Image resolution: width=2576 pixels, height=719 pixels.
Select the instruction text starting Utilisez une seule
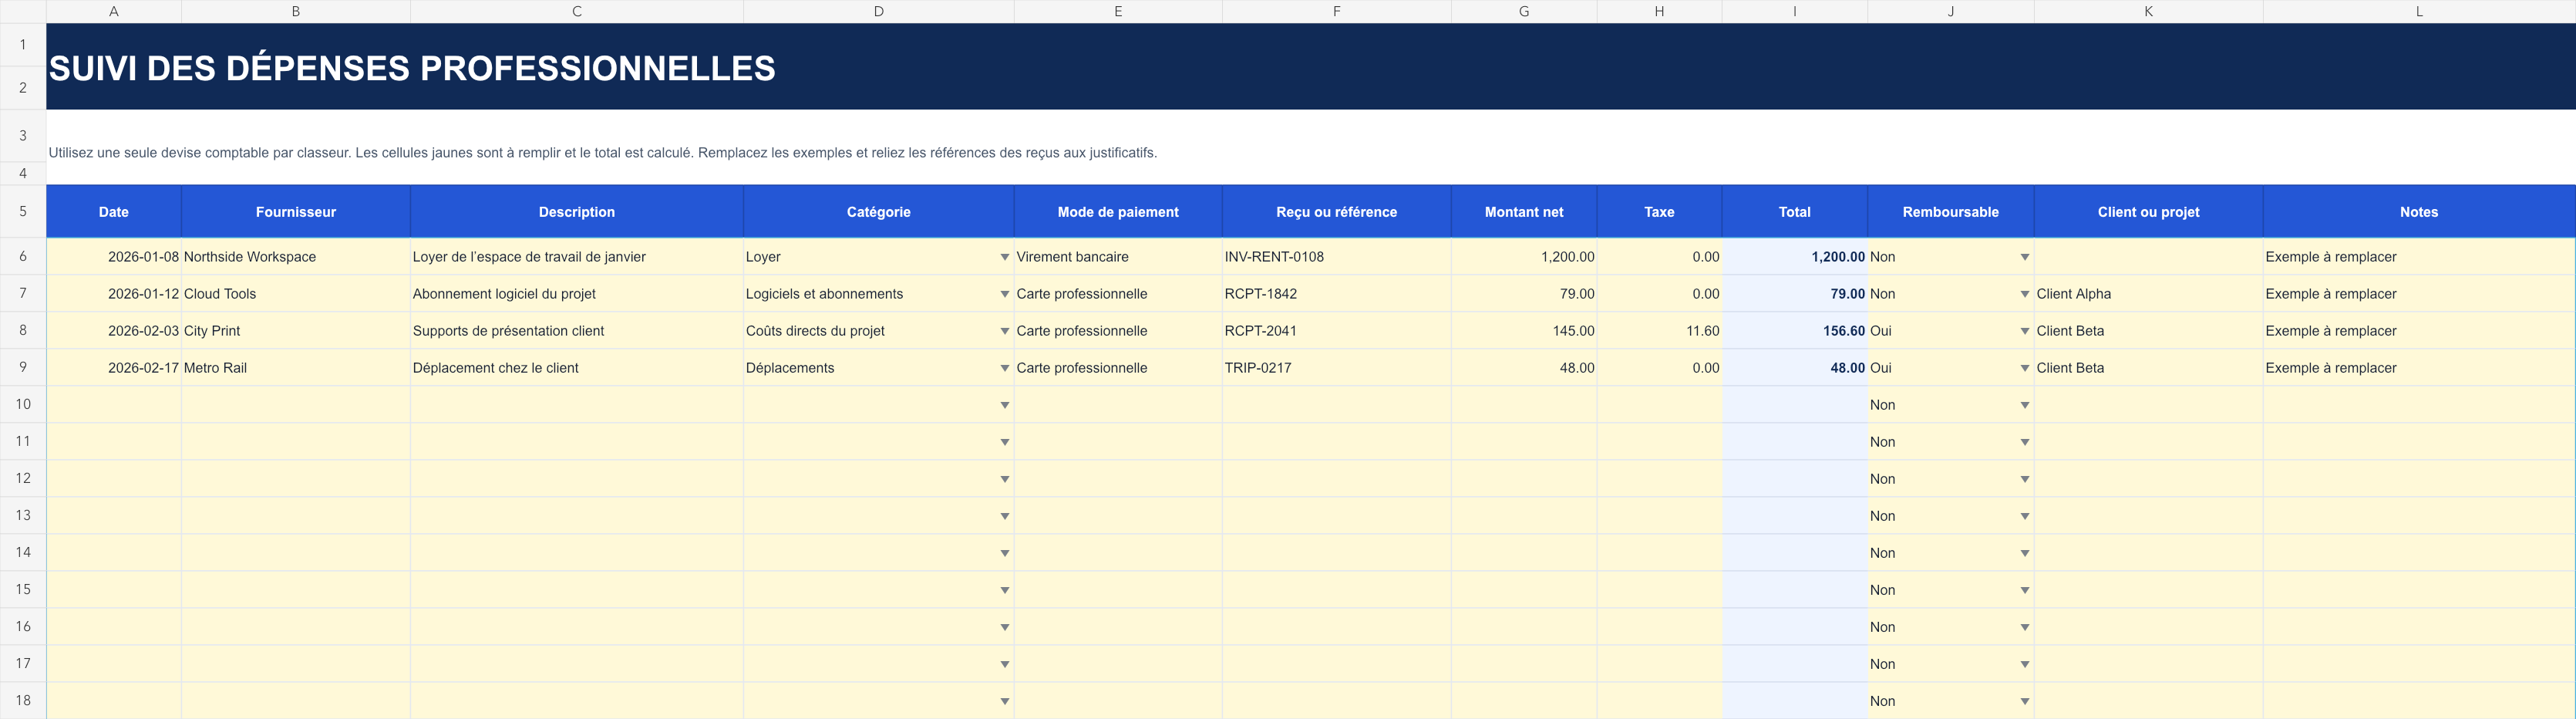602,153
